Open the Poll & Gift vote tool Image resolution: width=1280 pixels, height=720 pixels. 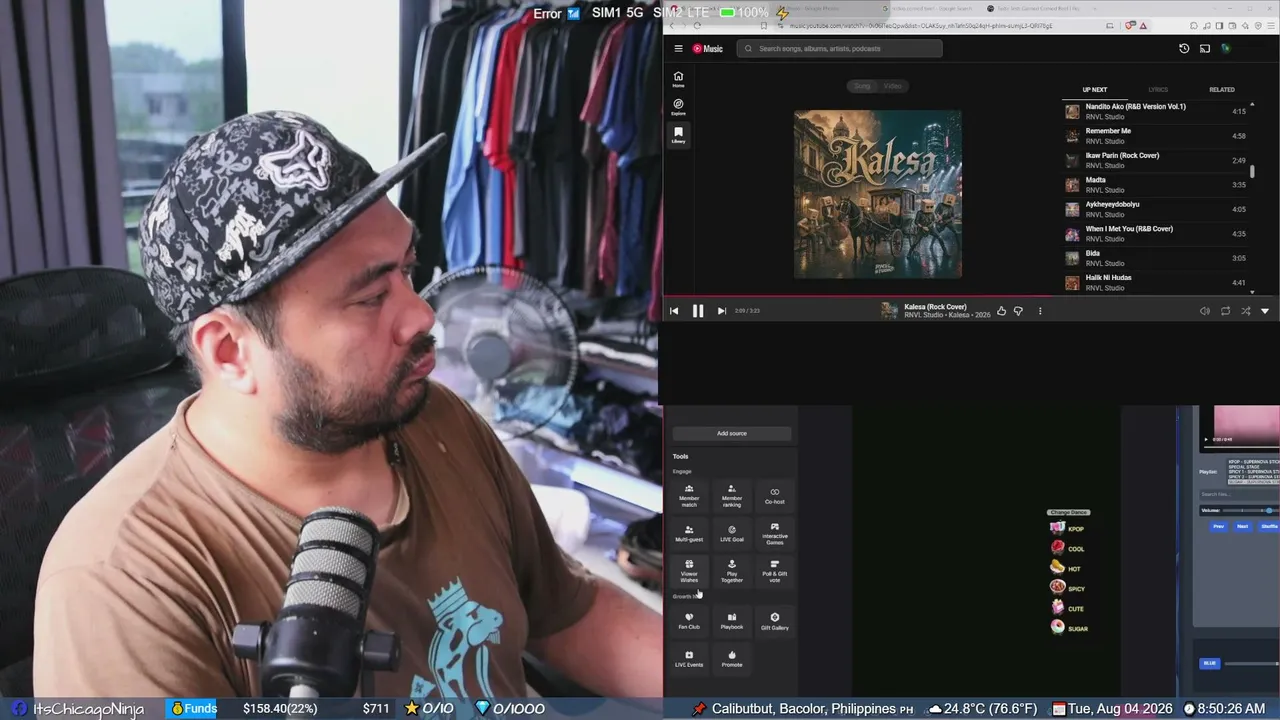tap(775, 571)
